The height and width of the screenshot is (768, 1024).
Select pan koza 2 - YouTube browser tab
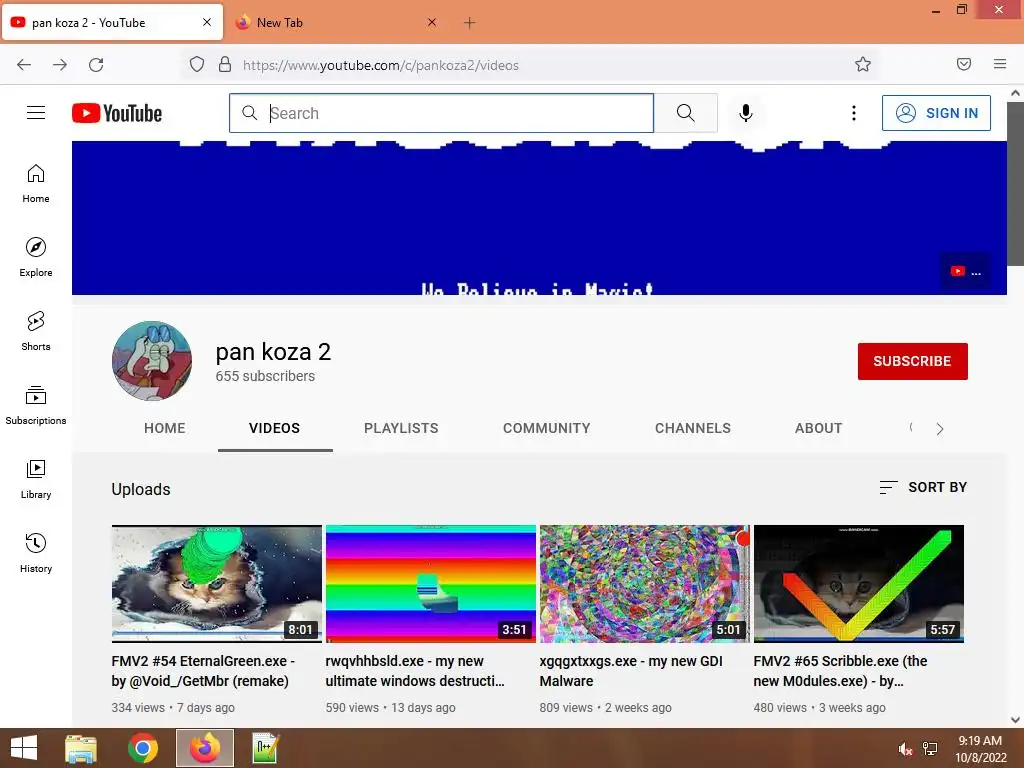(112, 23)
